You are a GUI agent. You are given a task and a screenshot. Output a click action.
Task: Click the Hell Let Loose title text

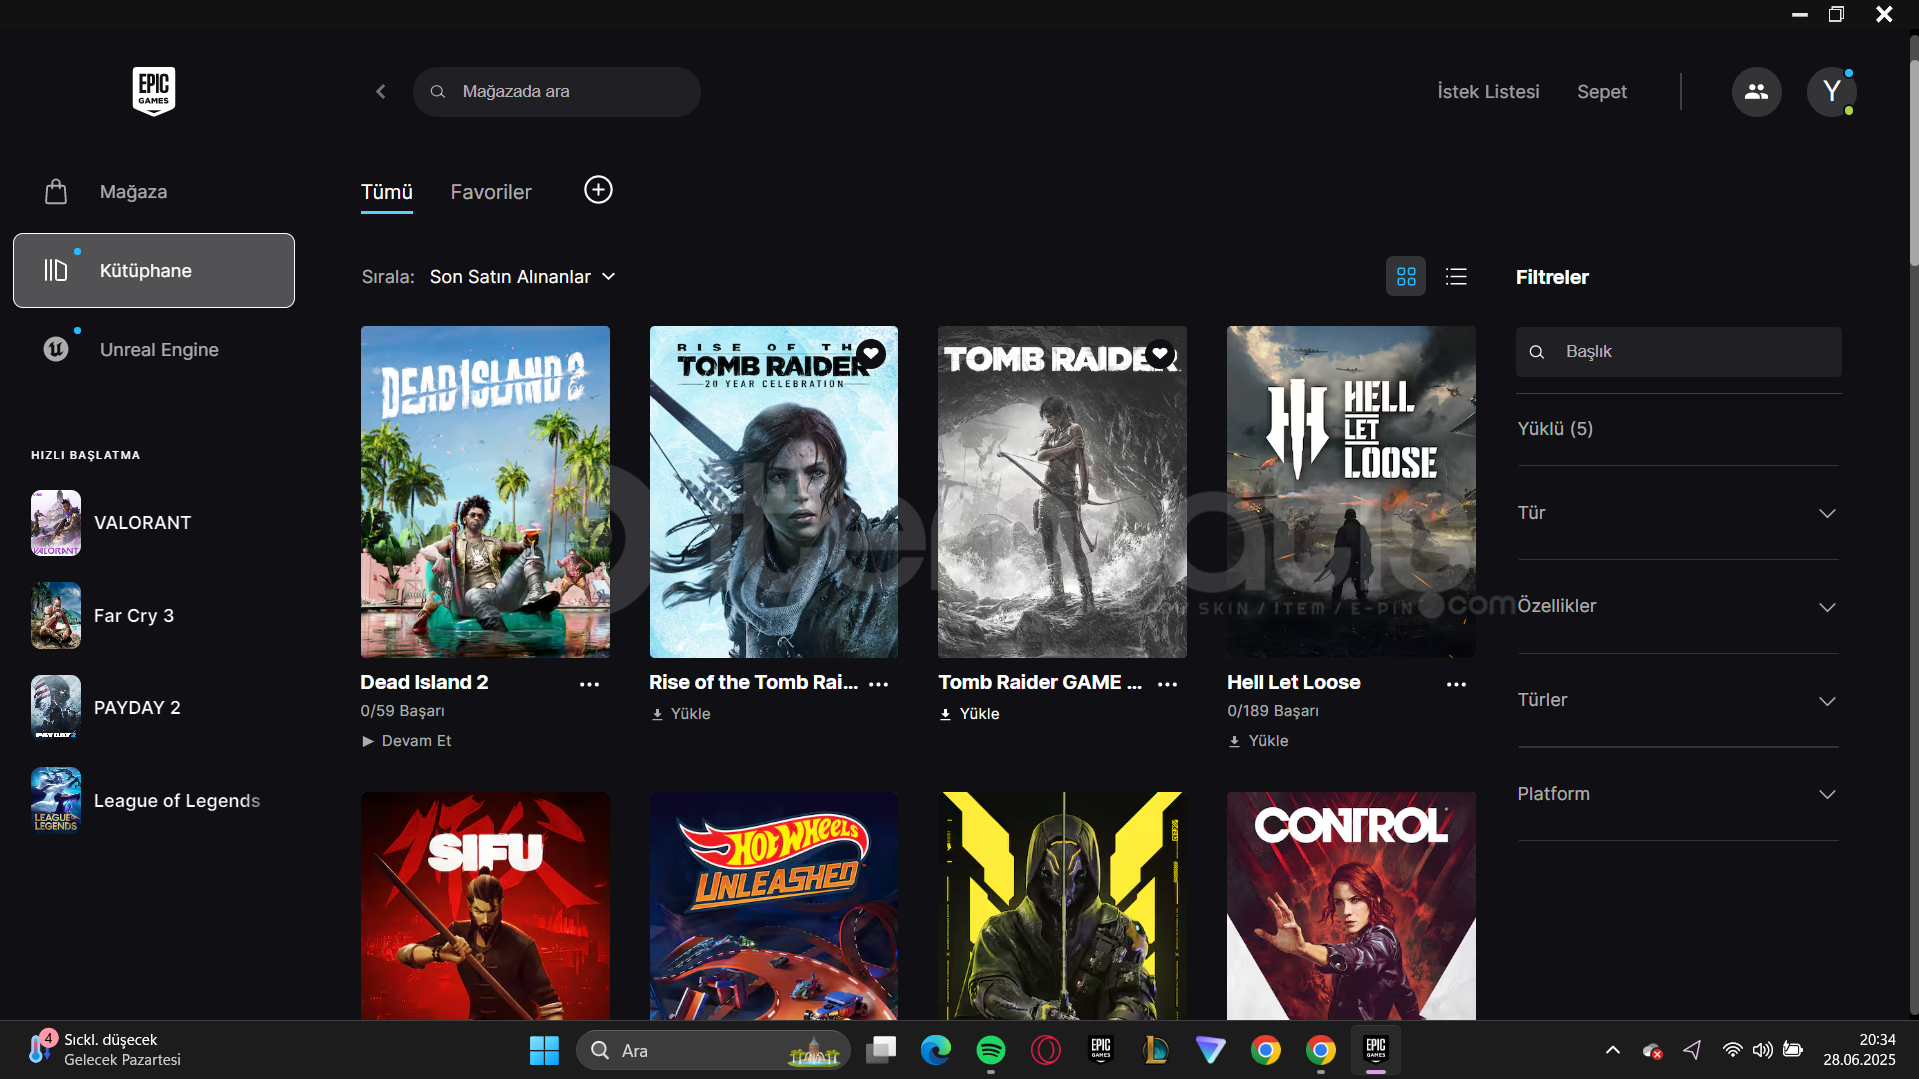click(x=1294, y=683)
